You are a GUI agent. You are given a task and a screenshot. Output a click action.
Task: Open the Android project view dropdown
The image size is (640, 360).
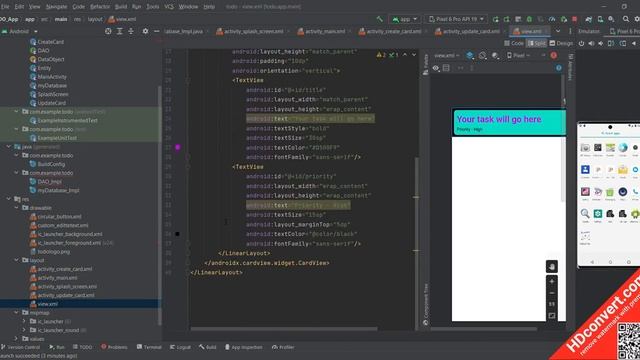[20, 31]
